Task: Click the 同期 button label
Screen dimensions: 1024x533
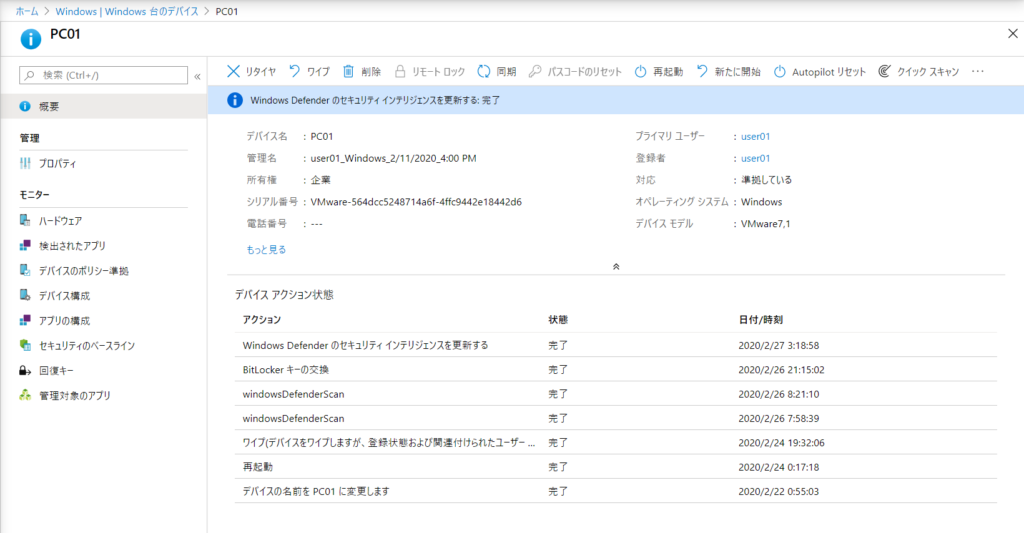Action: (x=506, y=72)
